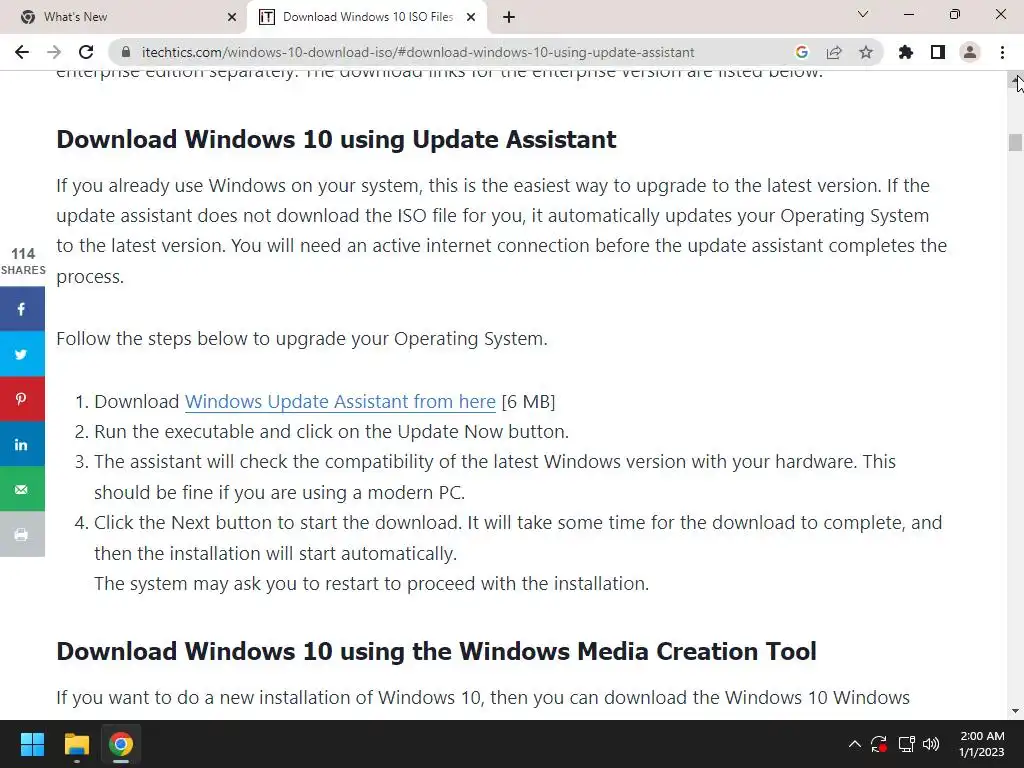Click the scrollbar down arrow
Viewport: 1024px width, 768px height.
[x=1015, y=711]
